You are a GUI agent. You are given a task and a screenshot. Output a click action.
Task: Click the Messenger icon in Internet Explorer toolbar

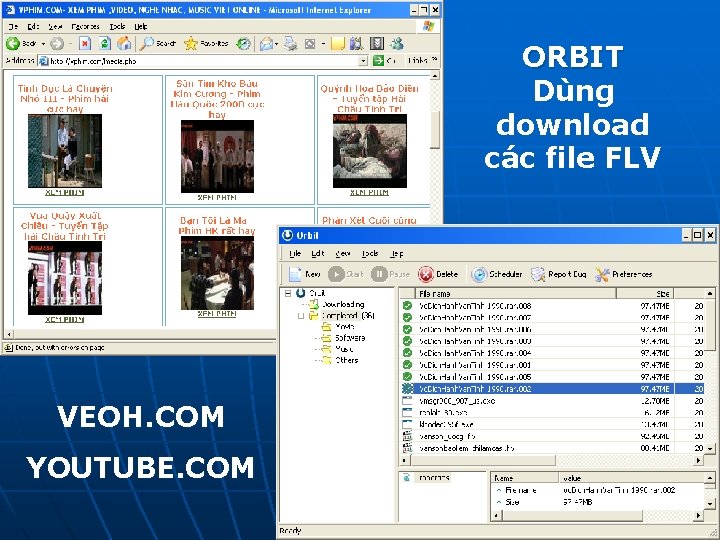397,44
